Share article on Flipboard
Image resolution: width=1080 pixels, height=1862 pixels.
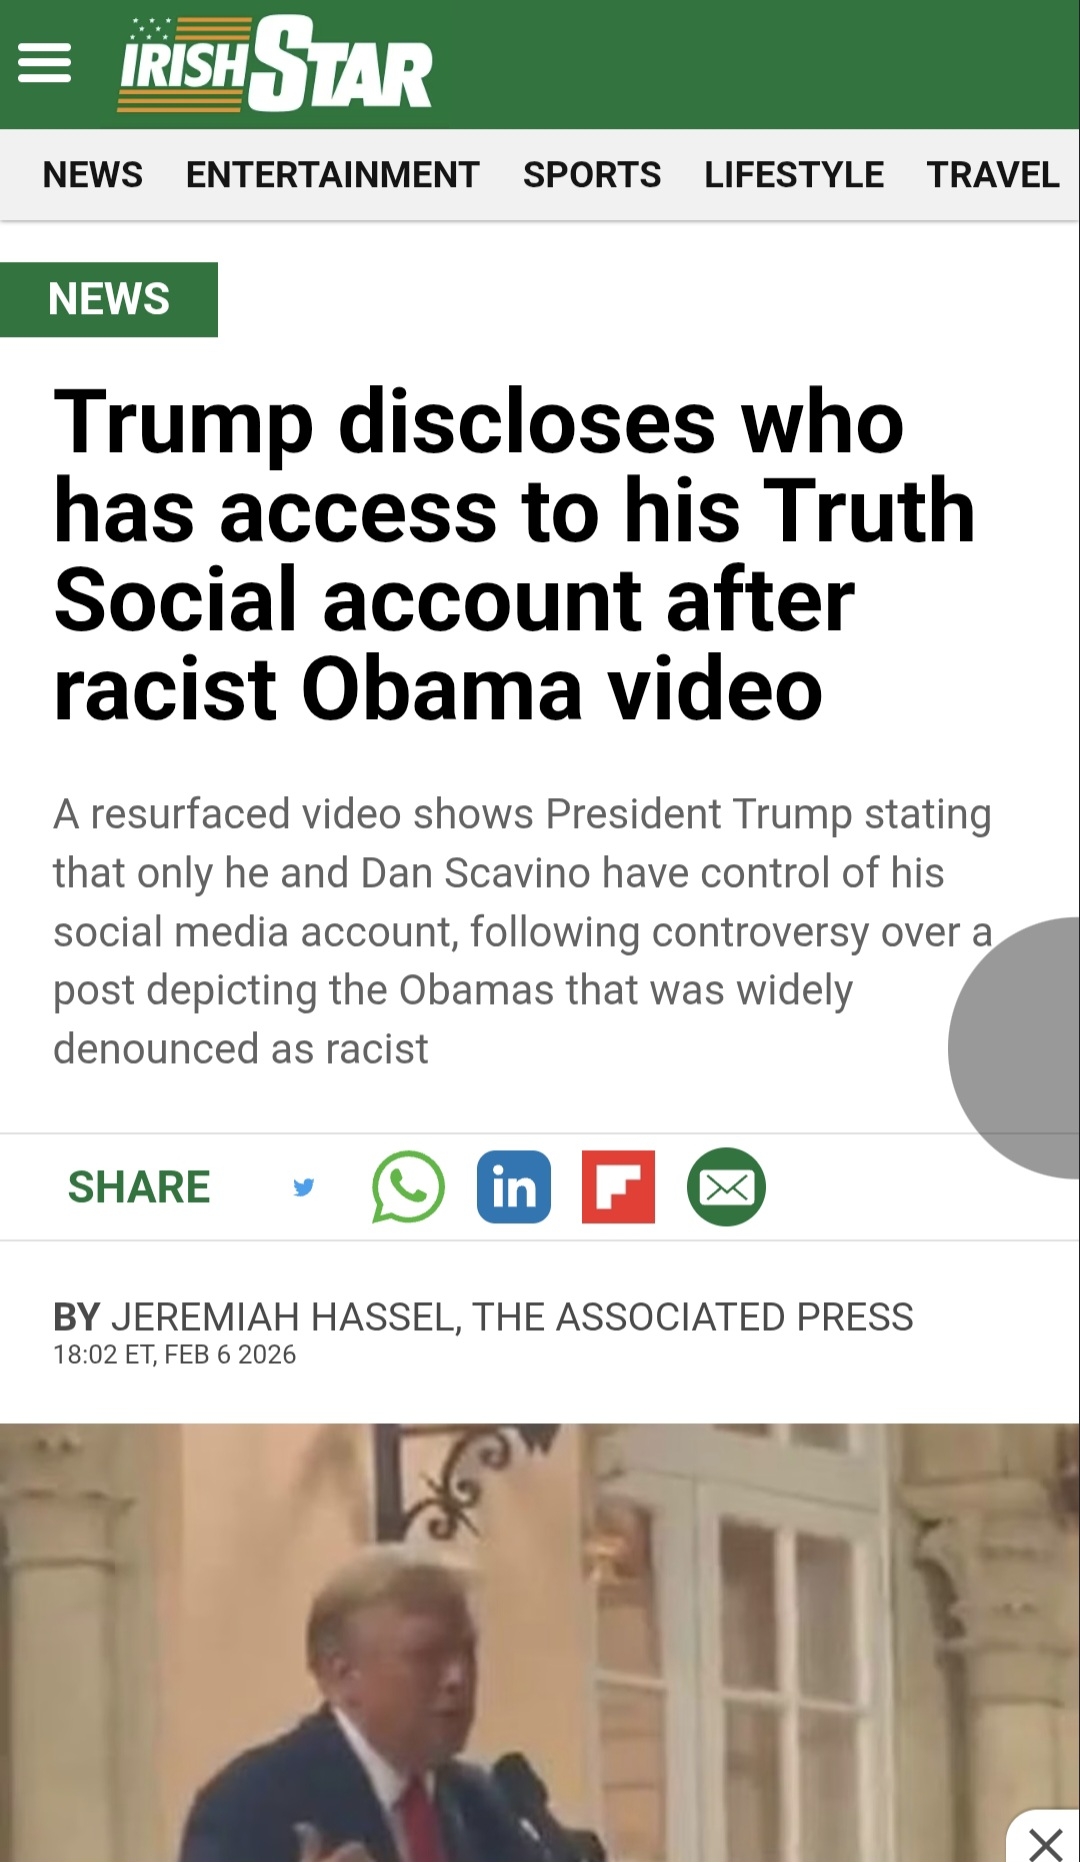[x=619, y=1187]
